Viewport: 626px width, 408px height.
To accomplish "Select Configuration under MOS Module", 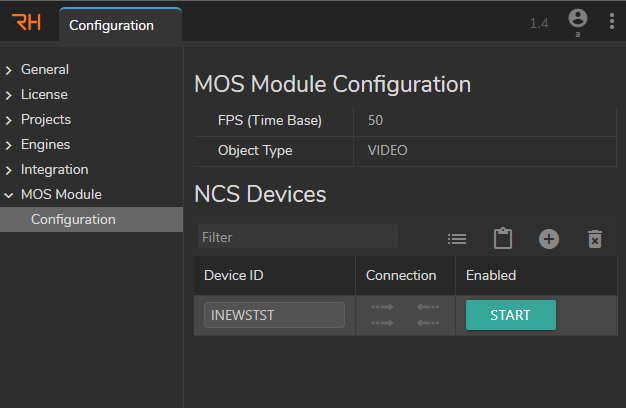I will tap(73, 219).
